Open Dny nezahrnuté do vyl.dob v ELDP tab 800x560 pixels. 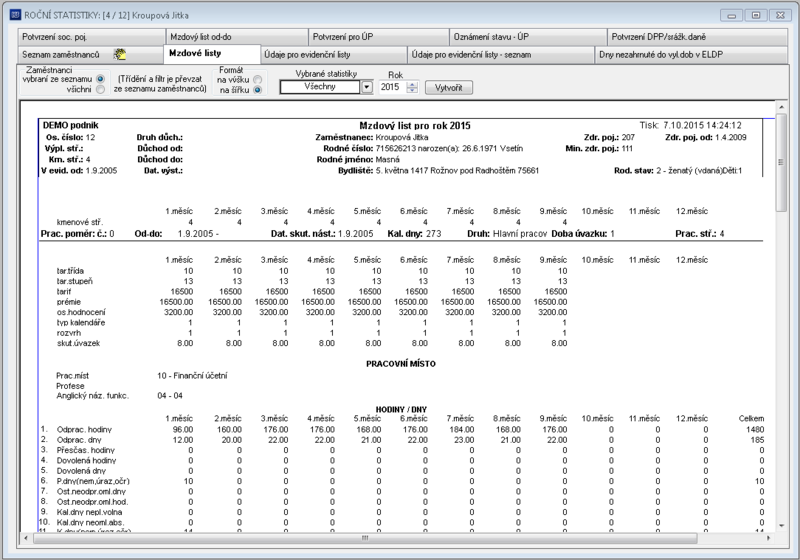(691, 55)
